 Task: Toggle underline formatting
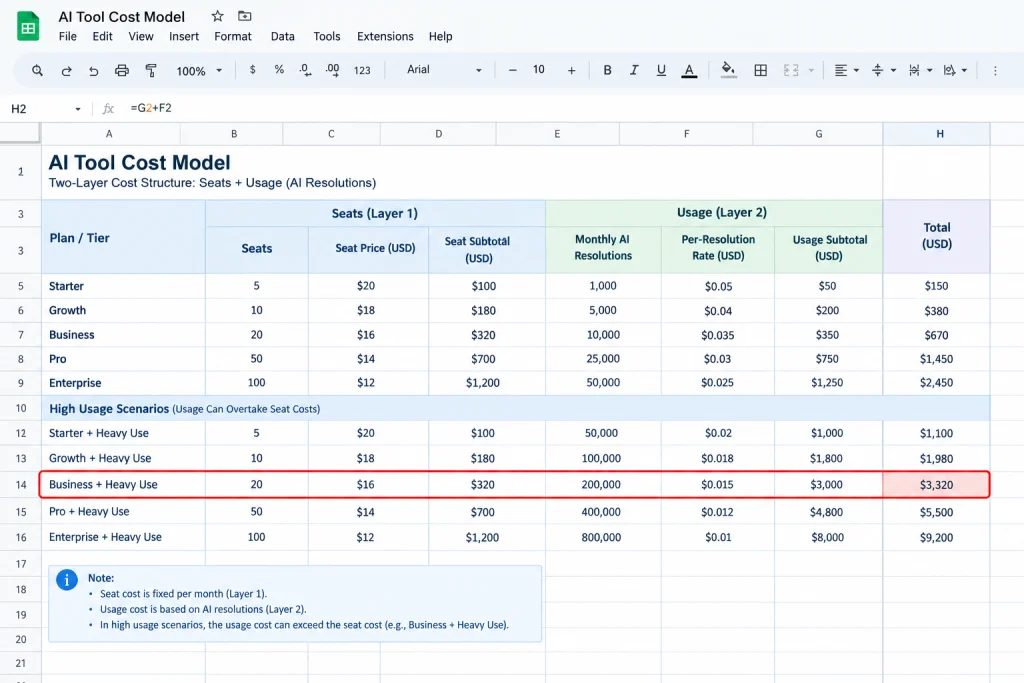pos(661,70)
